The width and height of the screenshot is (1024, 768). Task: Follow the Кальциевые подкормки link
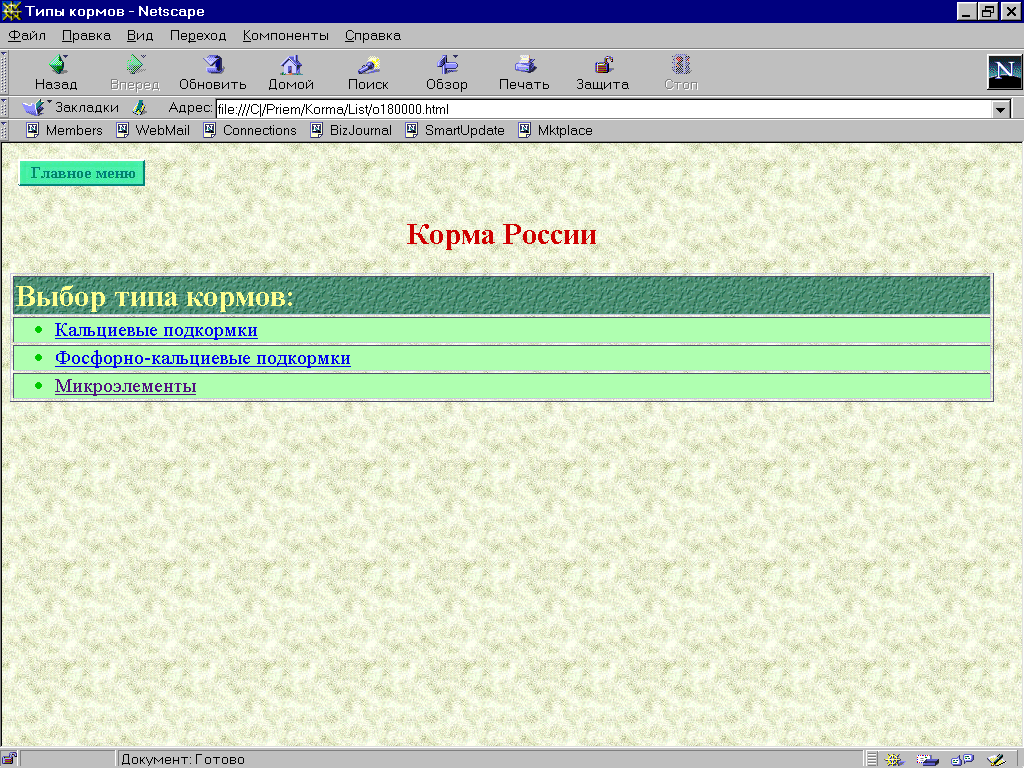tap(156, 330)
